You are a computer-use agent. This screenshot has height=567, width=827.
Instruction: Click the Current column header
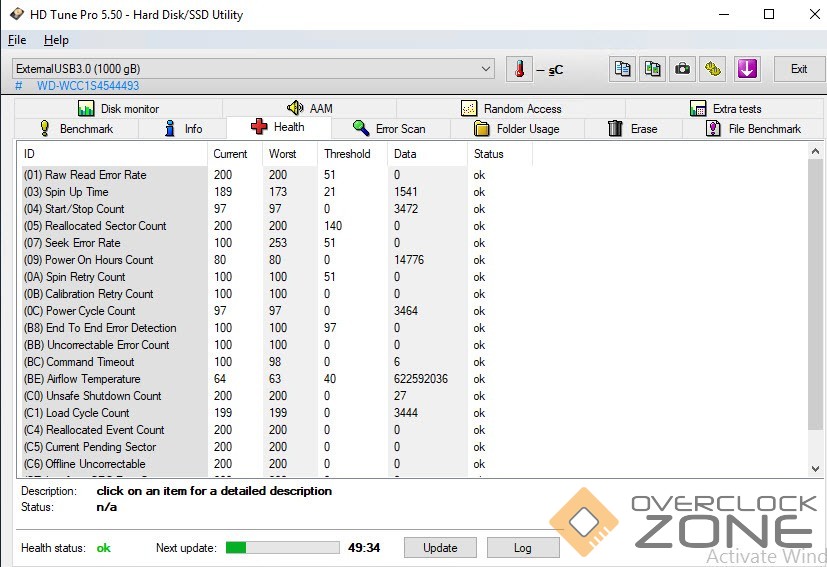point(235,154)
